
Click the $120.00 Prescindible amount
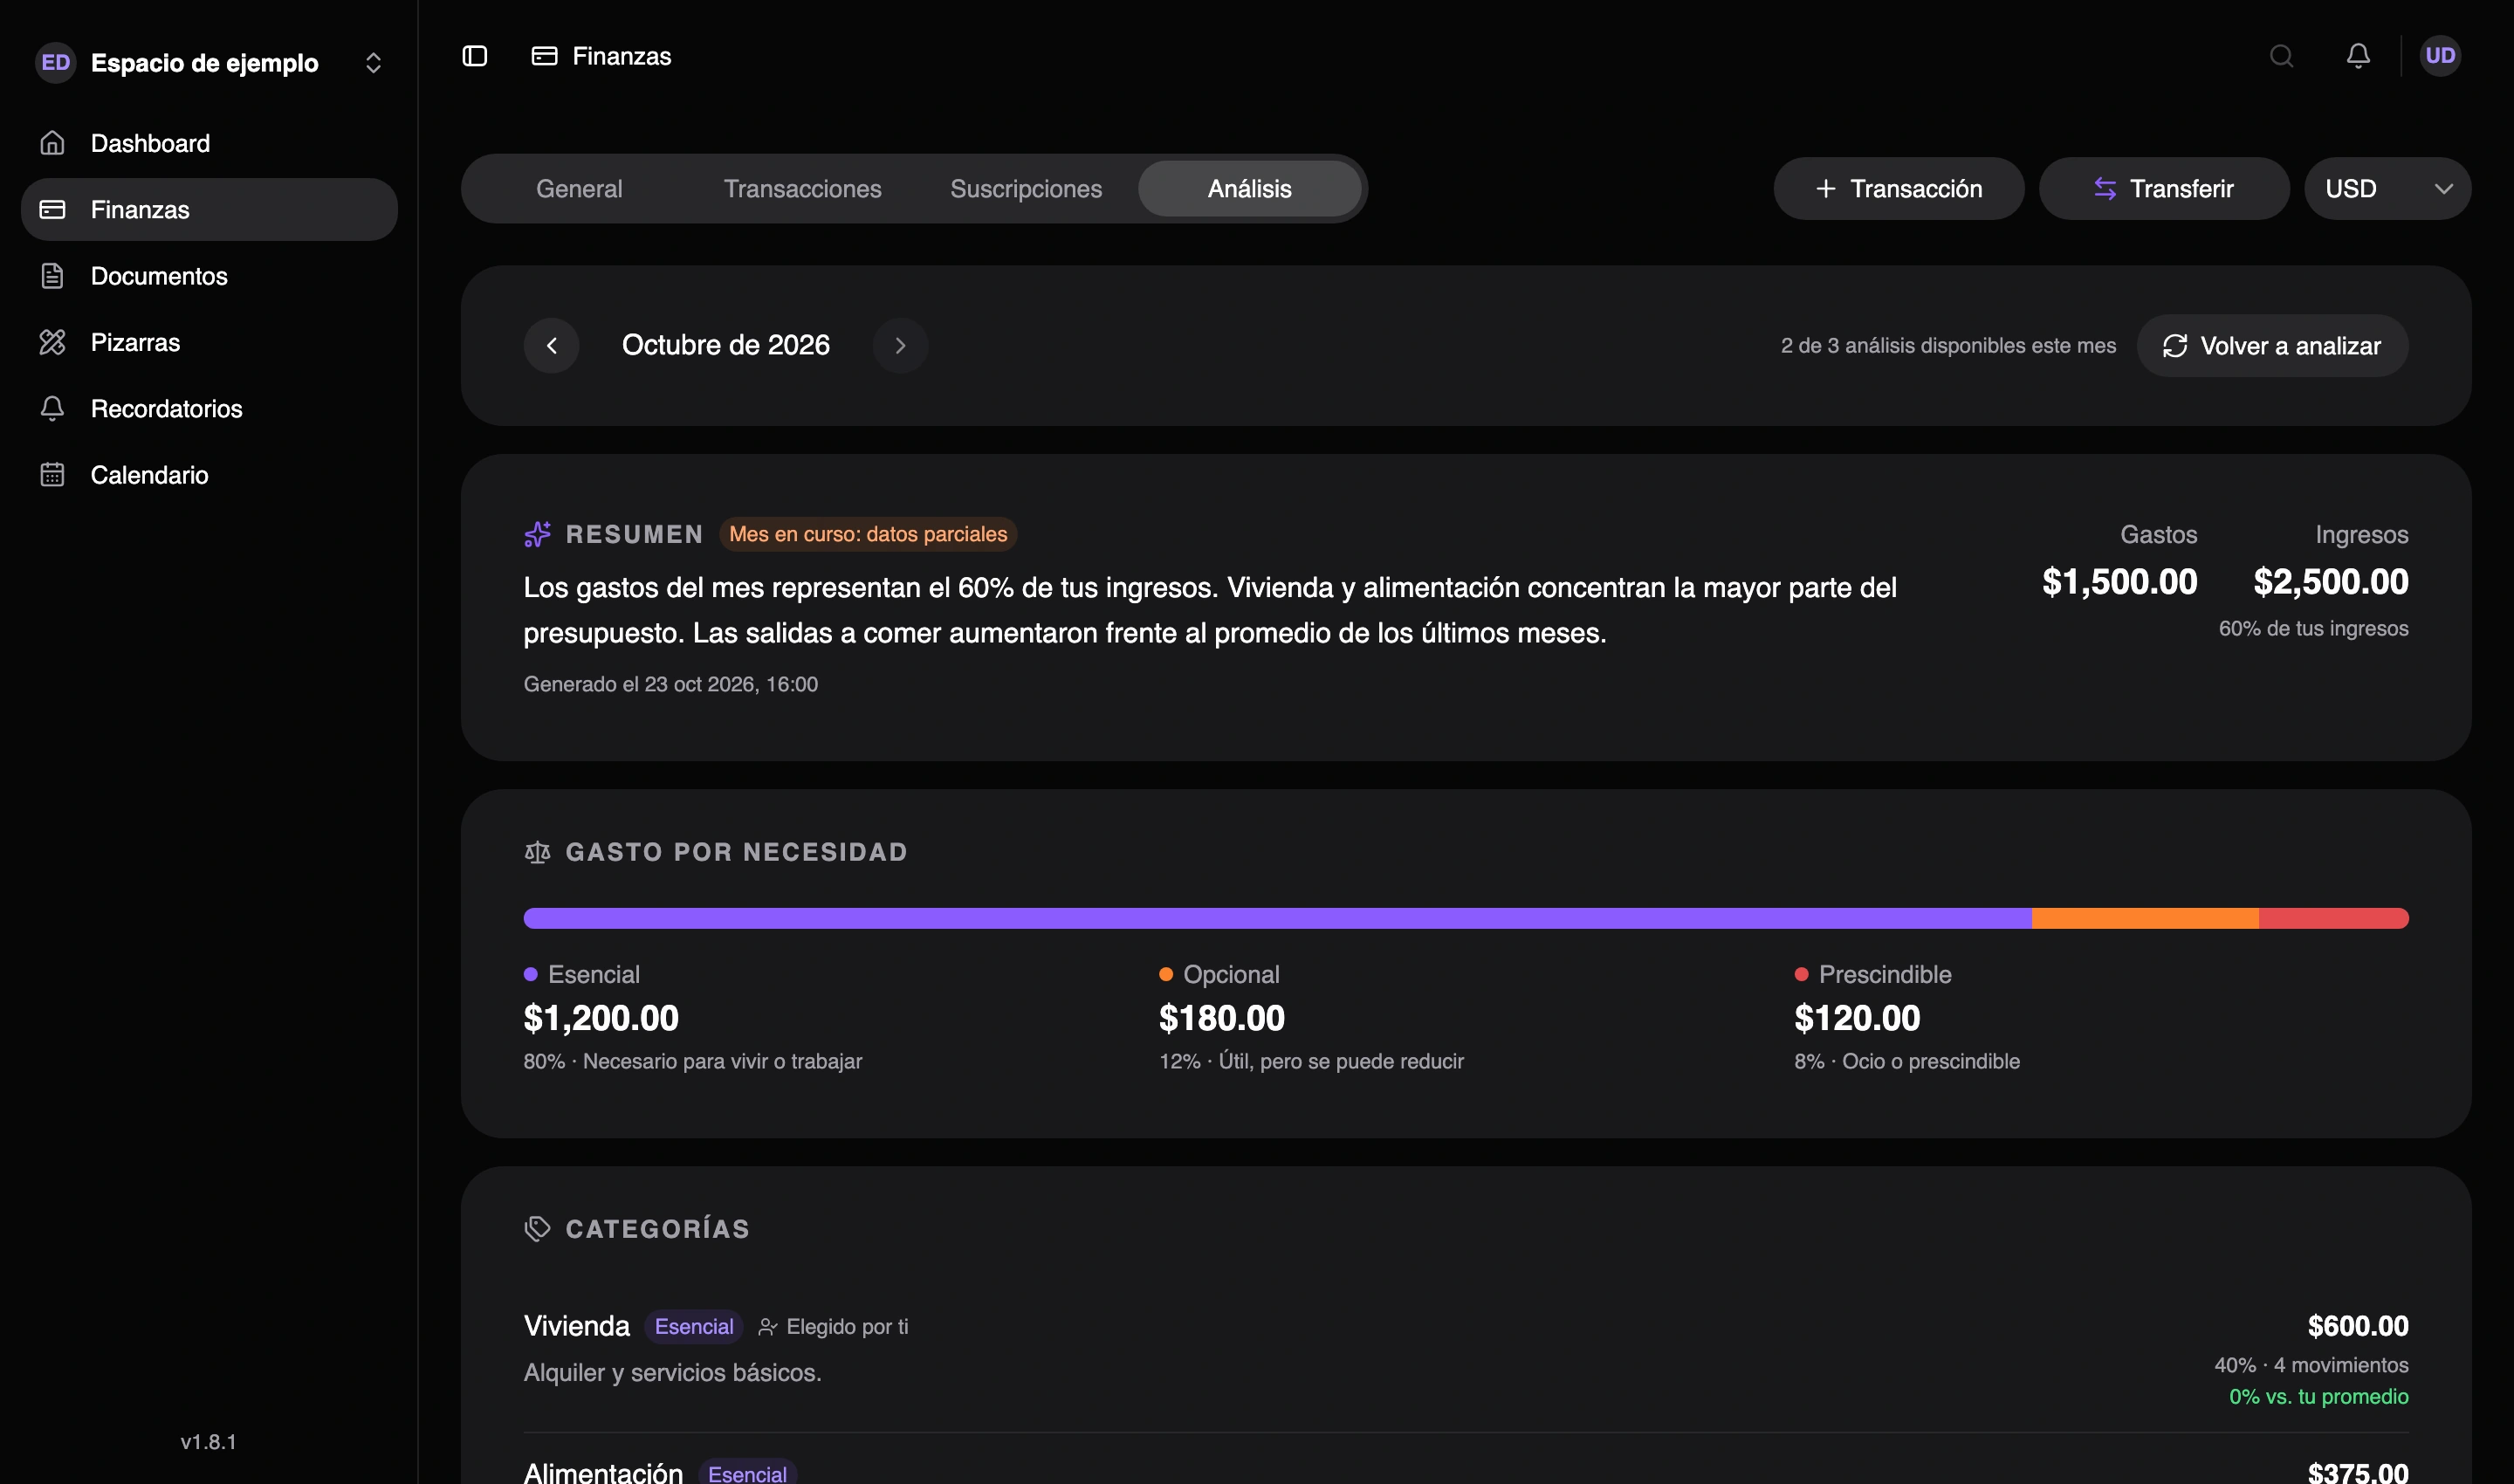(1857, 1018)
